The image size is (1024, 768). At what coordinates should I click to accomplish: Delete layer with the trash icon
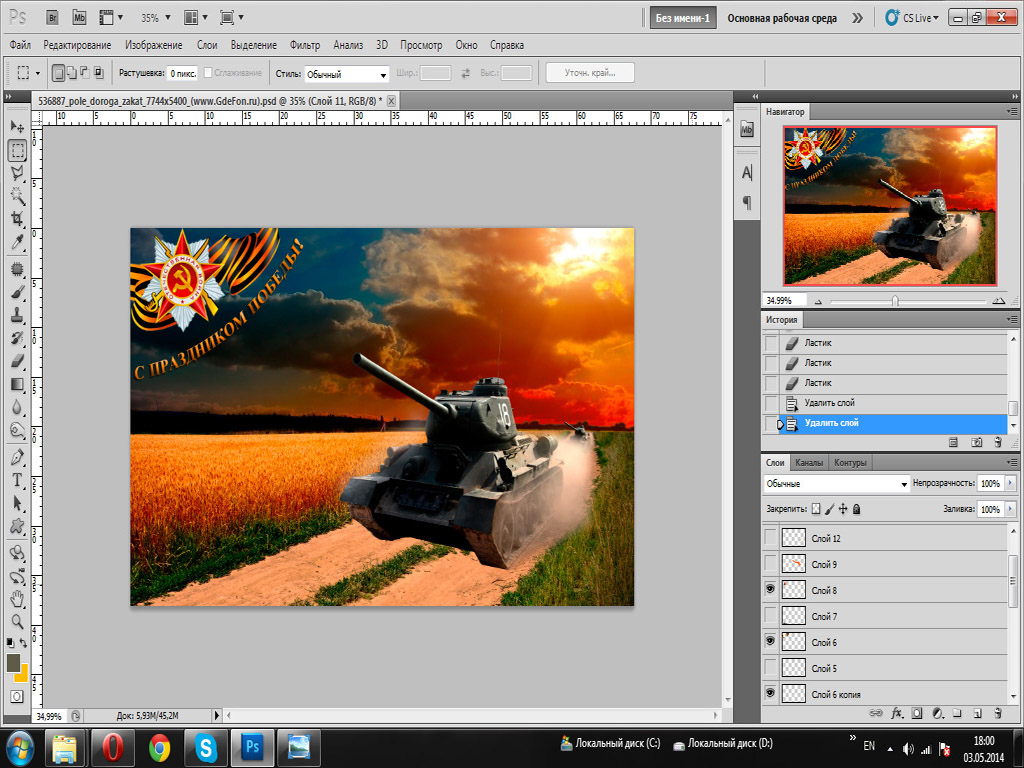(999, 714)
